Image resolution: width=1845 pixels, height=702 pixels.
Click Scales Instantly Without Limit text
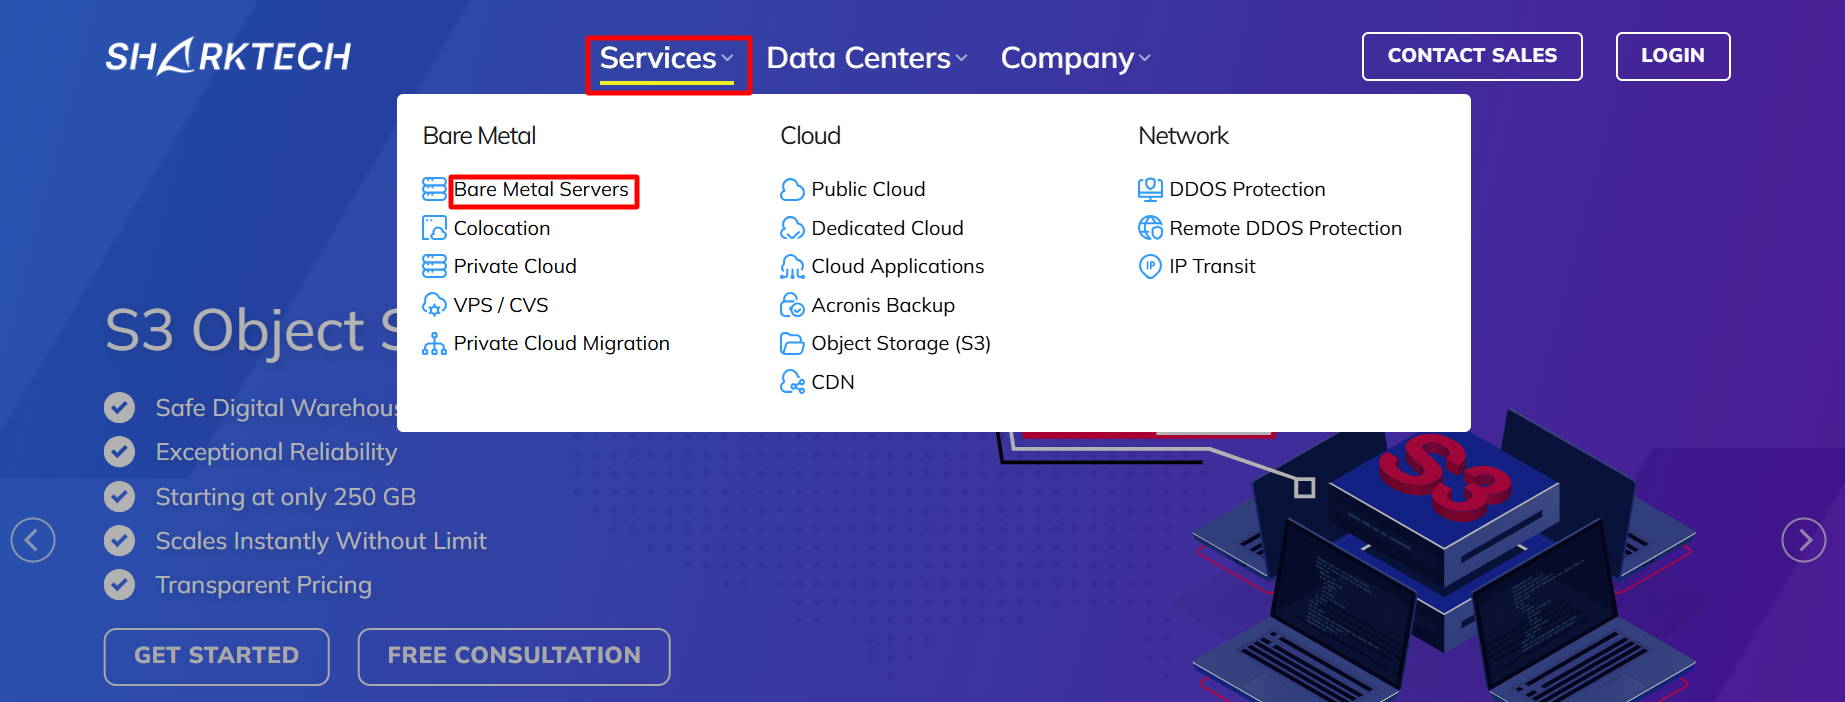(x=321, y=541)
